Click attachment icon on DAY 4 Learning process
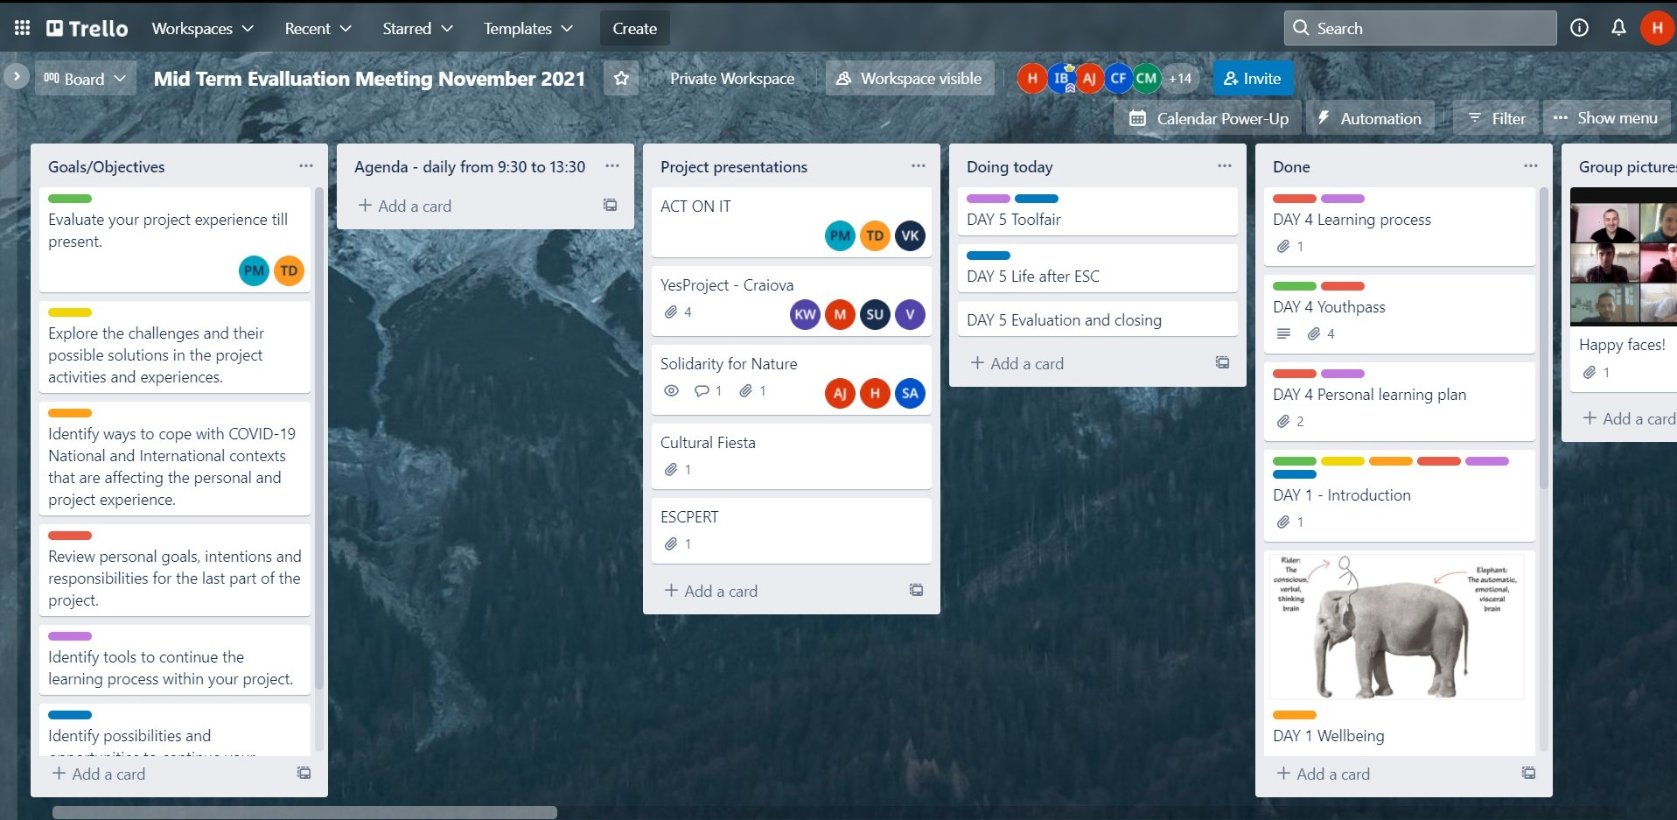 pos(1283,246)
